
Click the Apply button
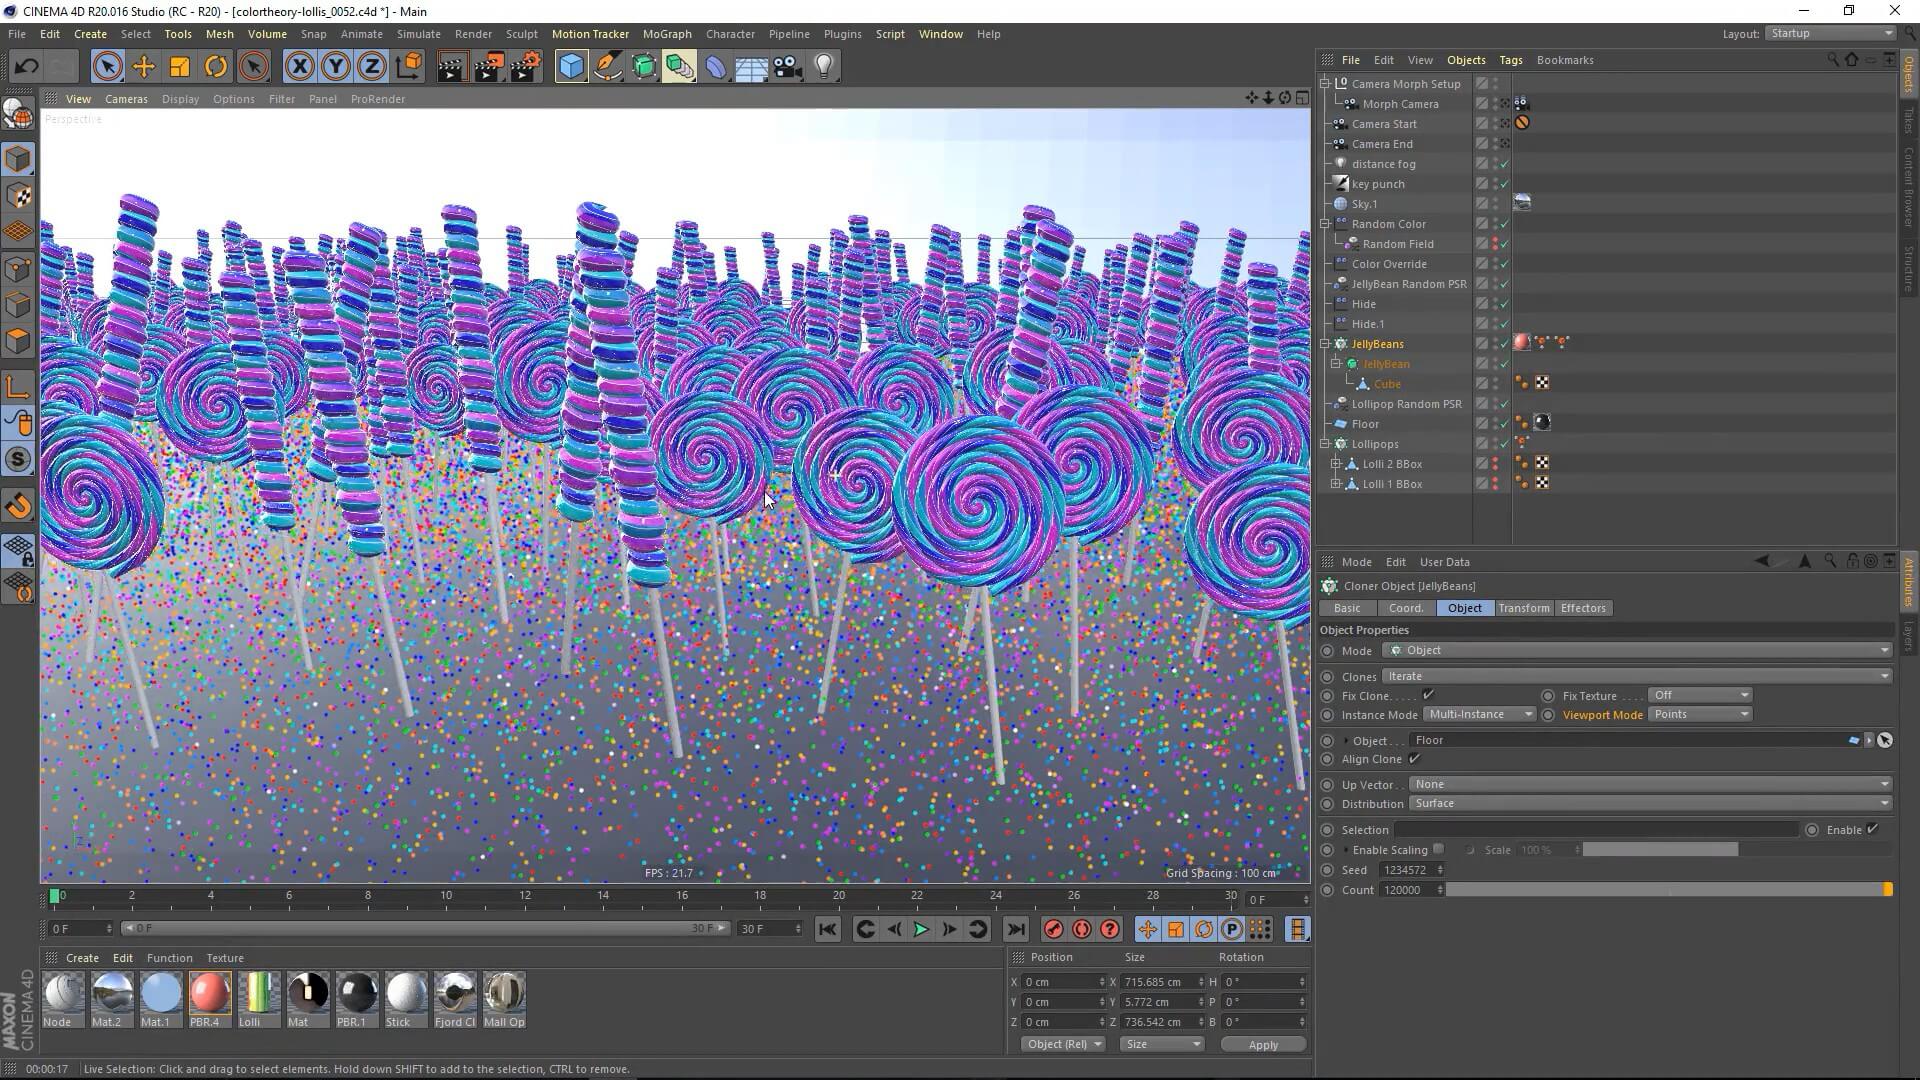pyautogui.click(x=1262, y=1045)
